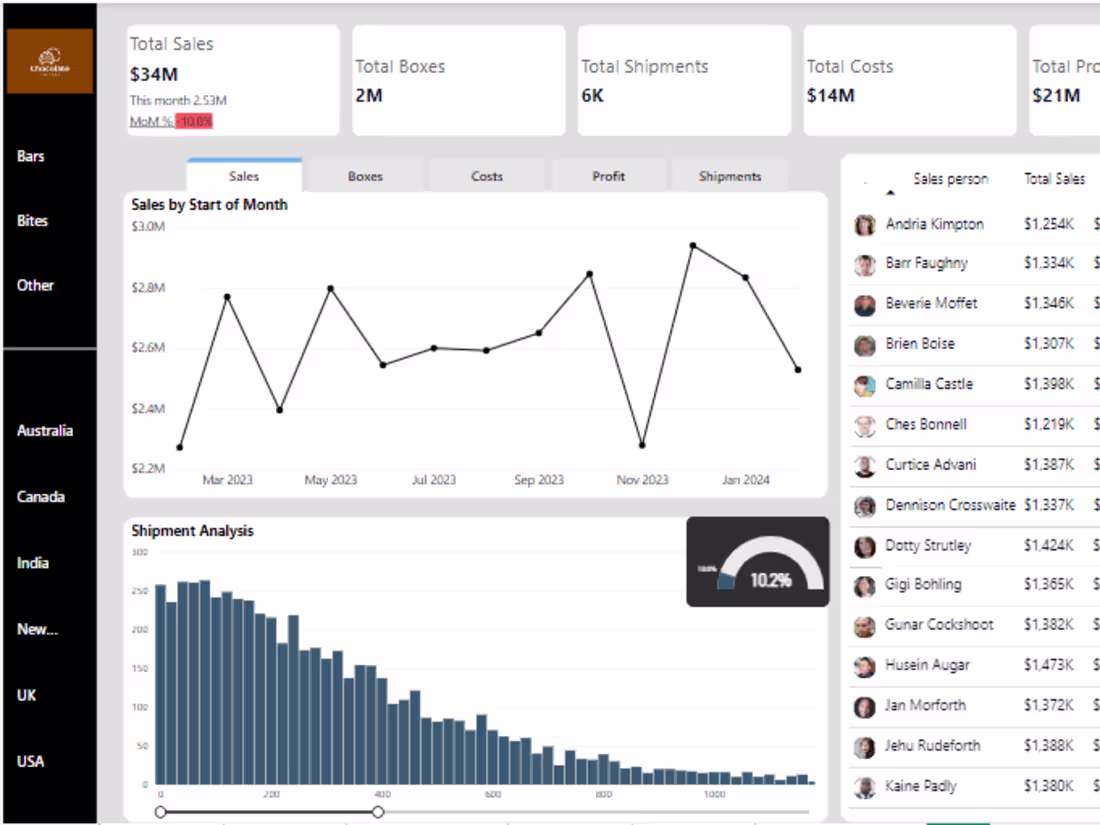The image size is (1100, 825).
Task: Click Gigi Bohling's avatar in the sales table
Action: pyautogui.click(x=864, y=585)
